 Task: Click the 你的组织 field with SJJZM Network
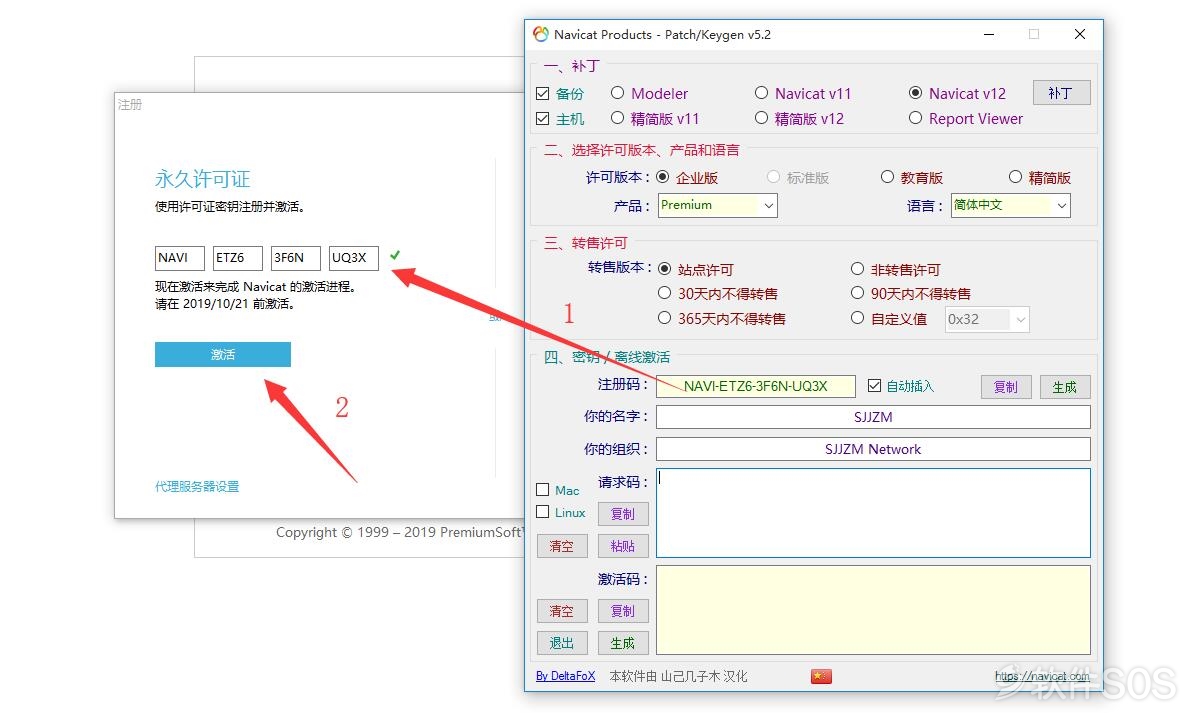[873, 449]
